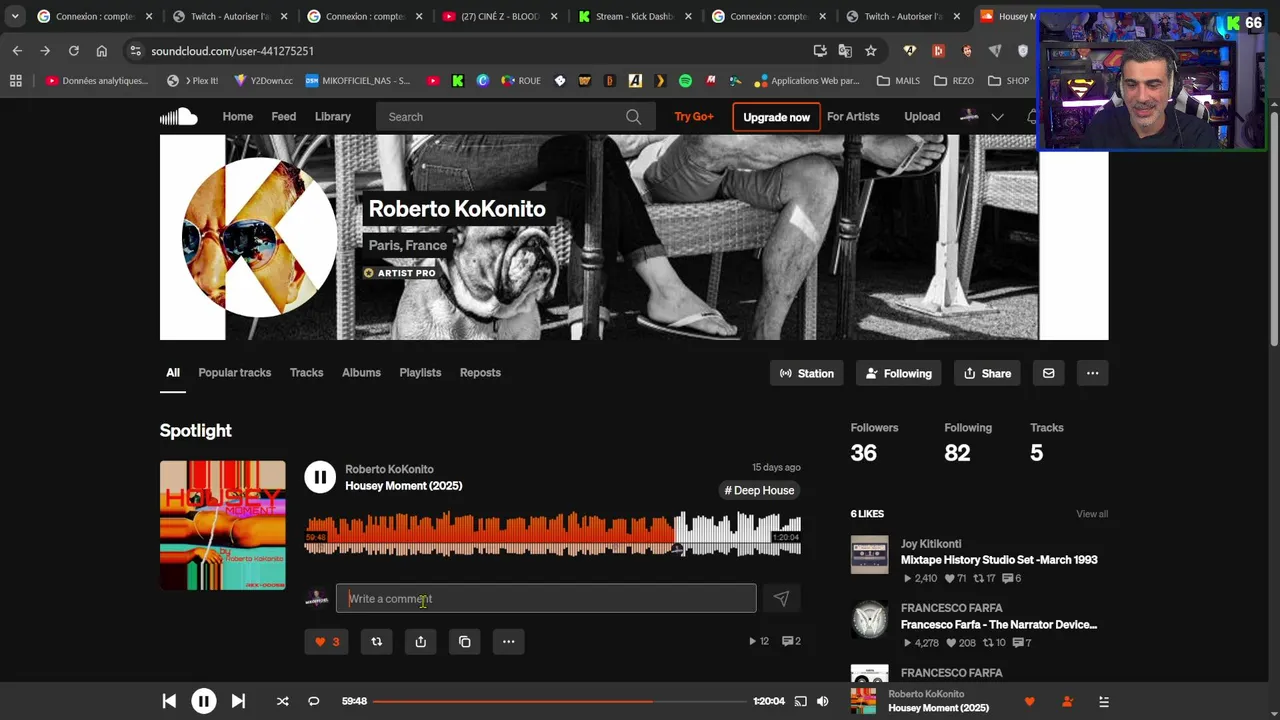Click the search magnifier icon
Viewport: 1280px width, 720px height.
[633, 117]
